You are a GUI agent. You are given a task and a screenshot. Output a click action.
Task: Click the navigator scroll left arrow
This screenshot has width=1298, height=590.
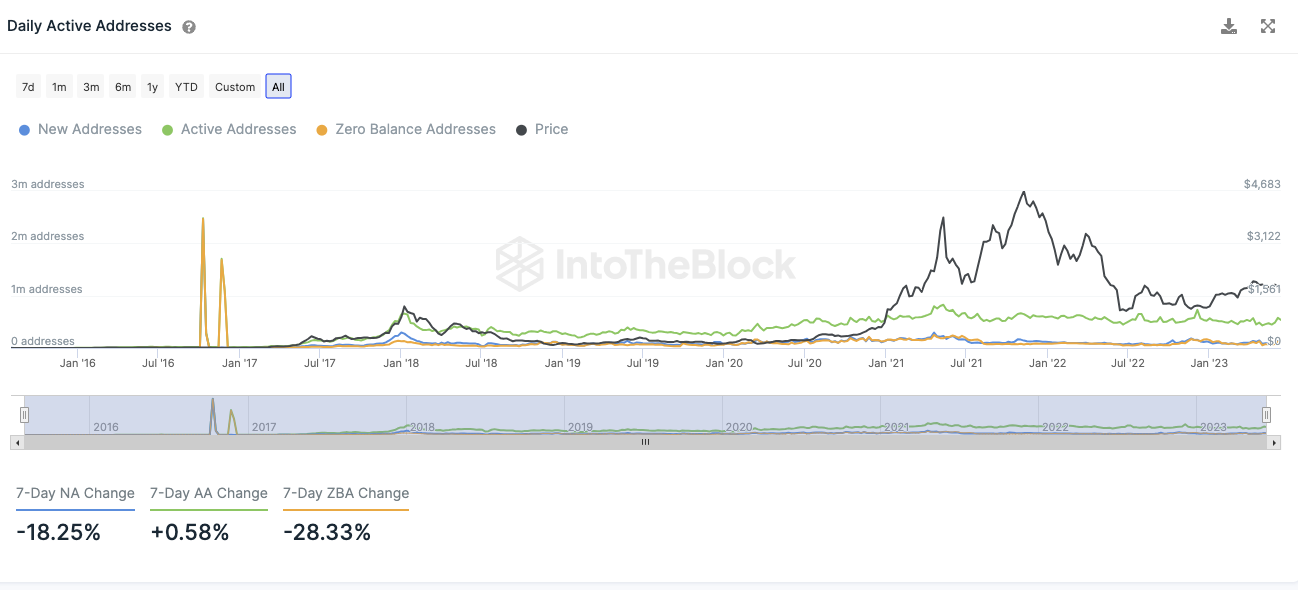(x=15, y=441)
